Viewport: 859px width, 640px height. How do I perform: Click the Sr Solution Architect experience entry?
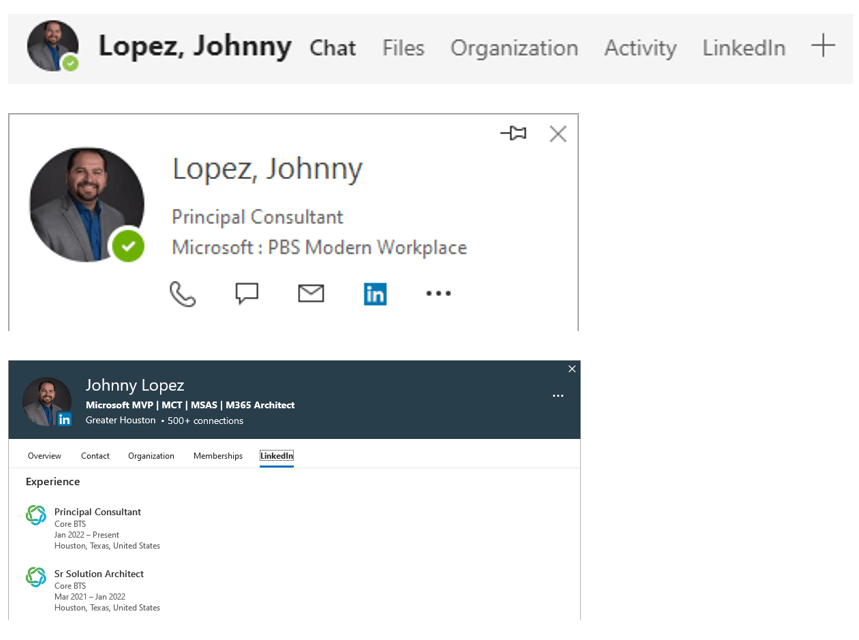[x=98, y=574]
